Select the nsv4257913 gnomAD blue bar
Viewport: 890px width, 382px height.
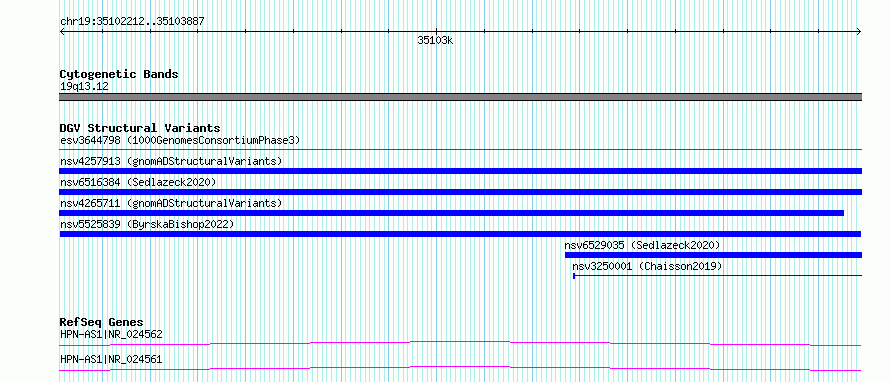(x=461, y=171)
